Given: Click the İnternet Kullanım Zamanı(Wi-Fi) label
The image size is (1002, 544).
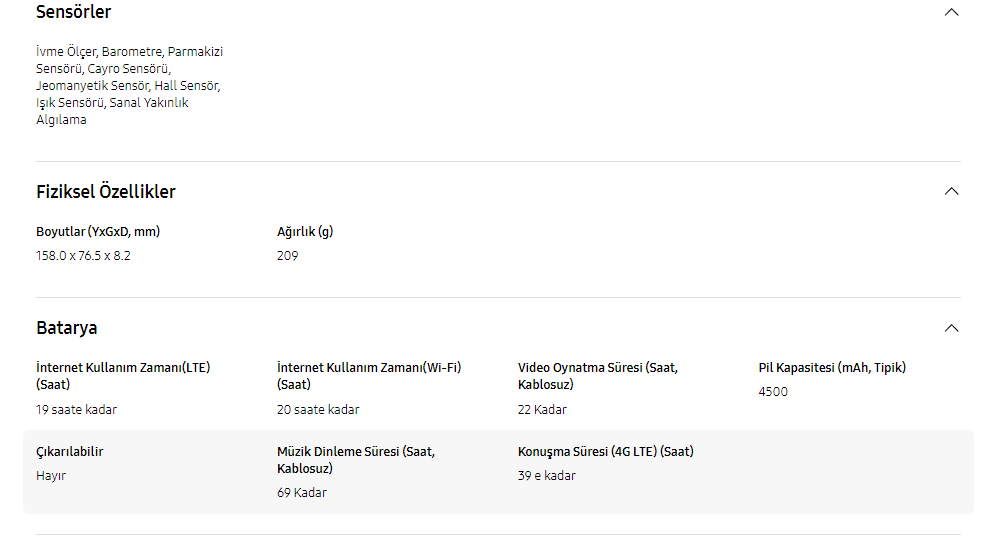Looking at the screenshot, I should [369, 375].
